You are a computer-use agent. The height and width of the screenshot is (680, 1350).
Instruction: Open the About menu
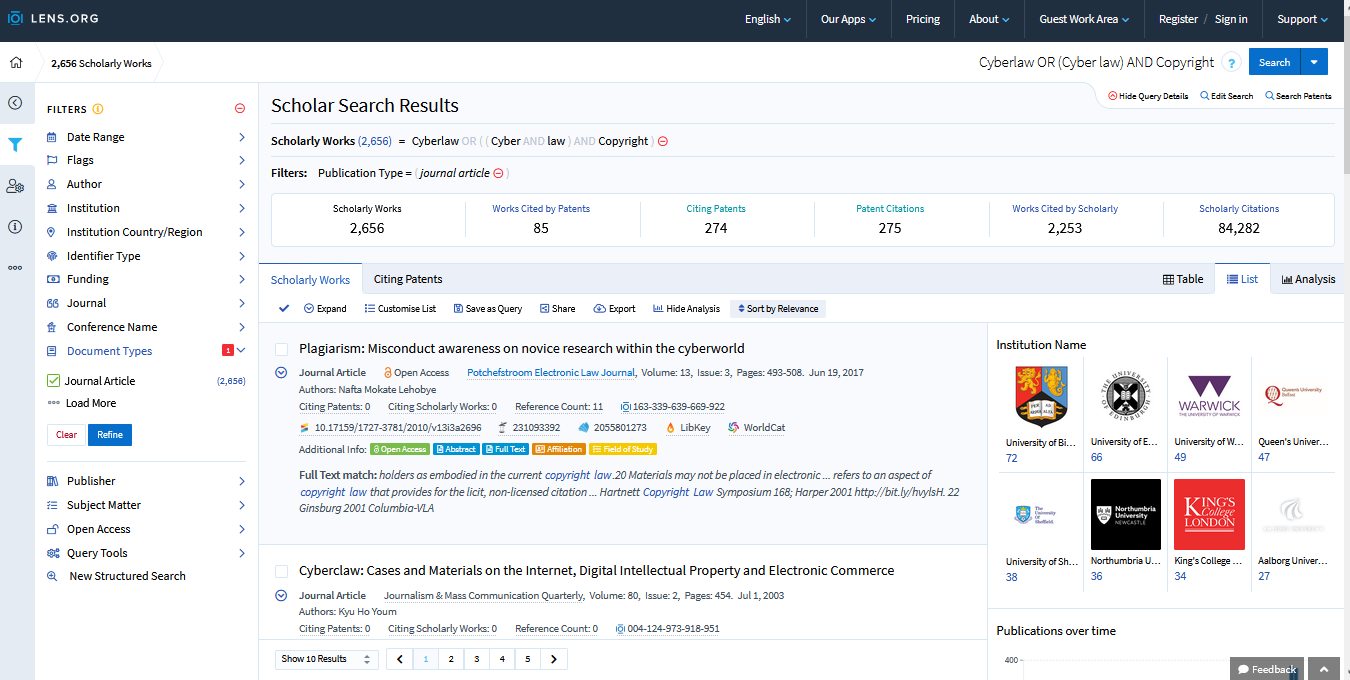click(x=989, y=19)
